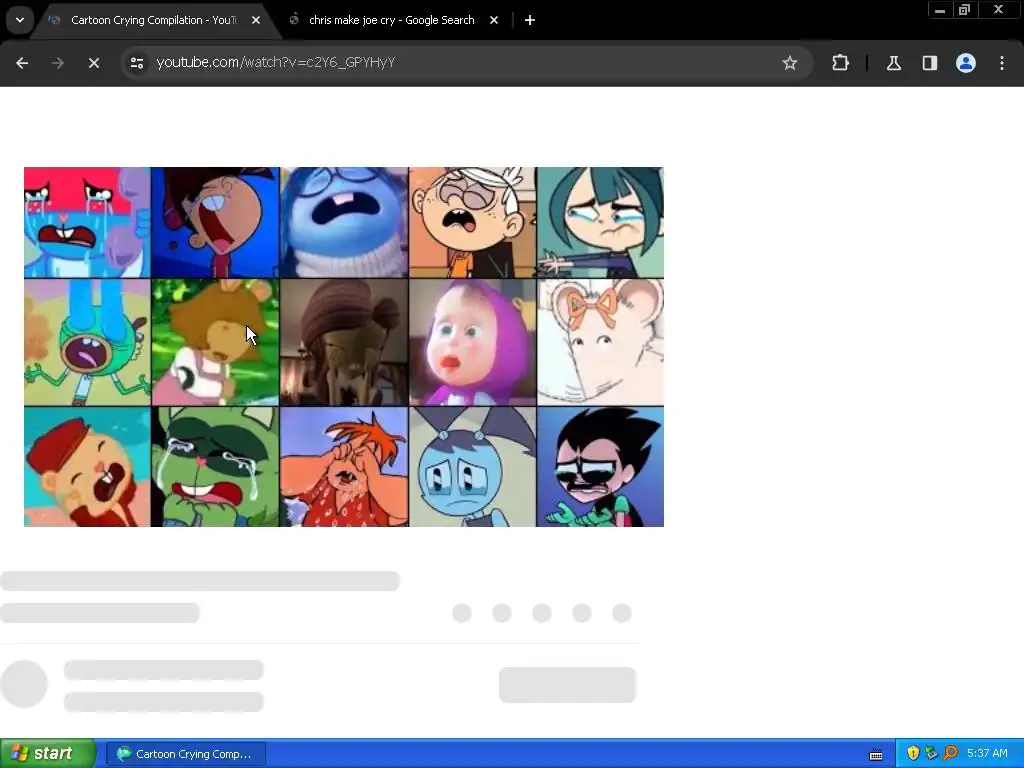View site information icon in address bar
The width and height of the screenshot is (1024, 768).
point(137,63)
